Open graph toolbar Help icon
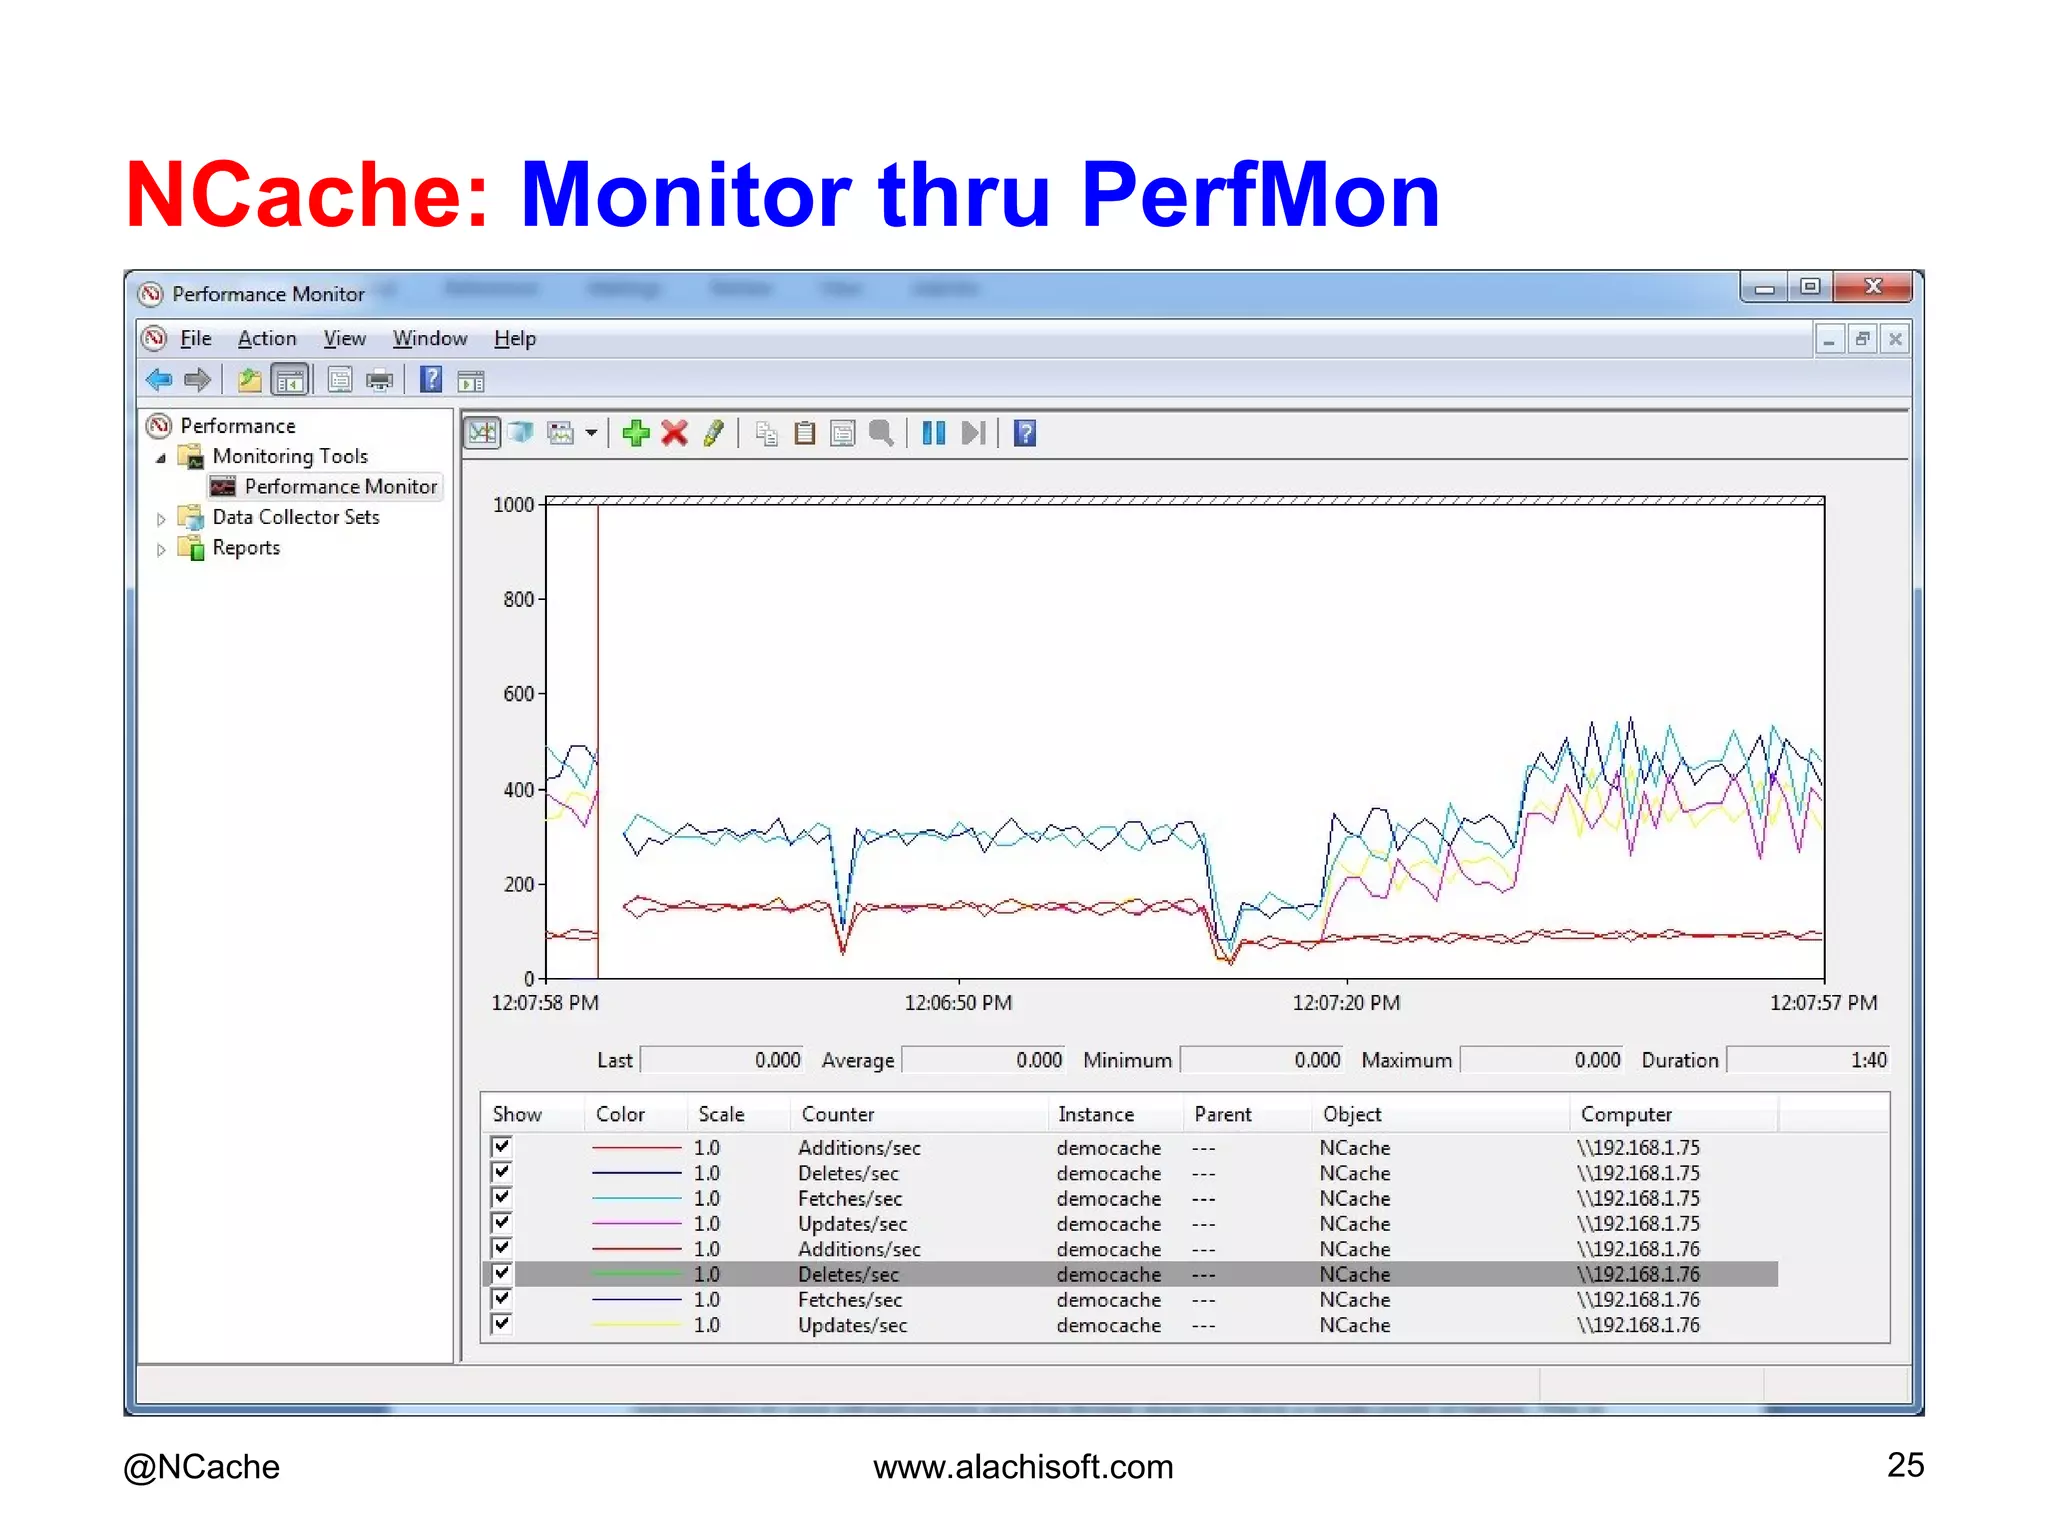Screen dimensions: 2048x1536 pyautogui.click(x=1025, y=433)
